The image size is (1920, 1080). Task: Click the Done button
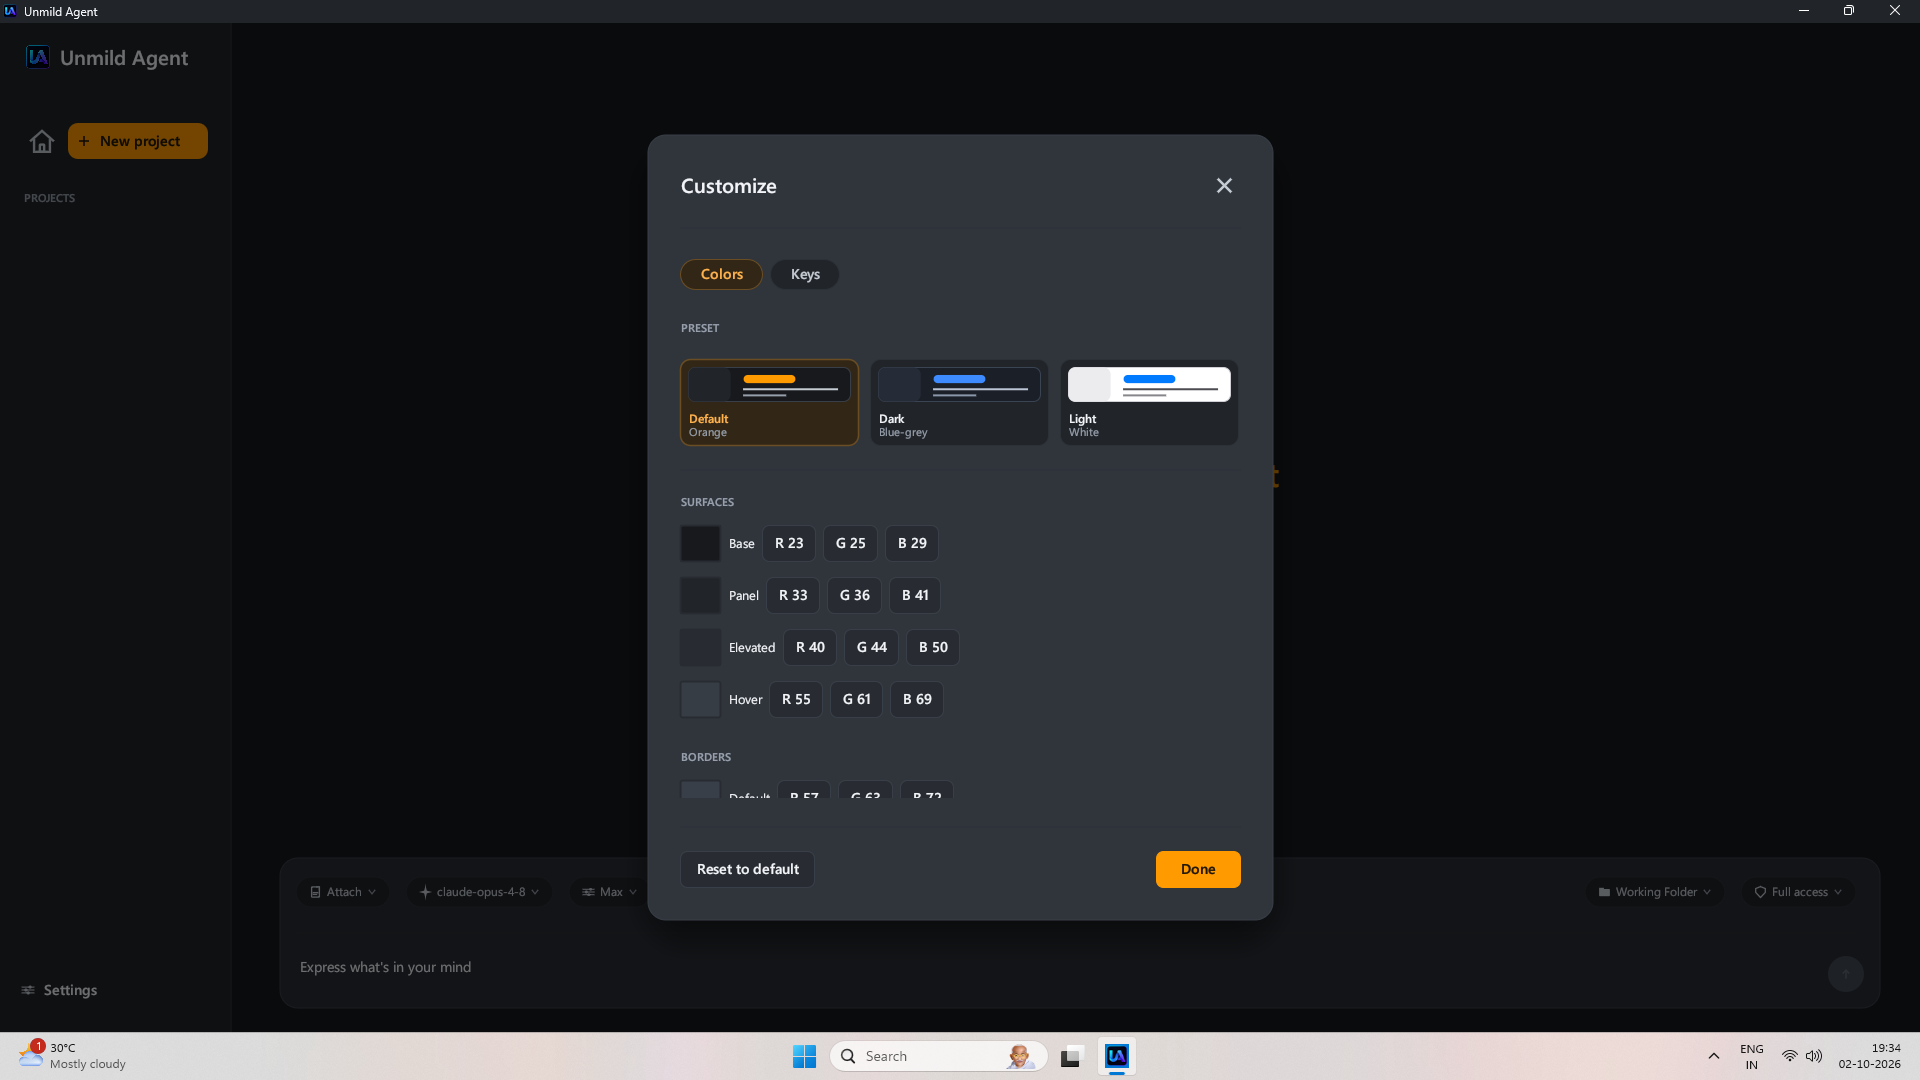1198,869
